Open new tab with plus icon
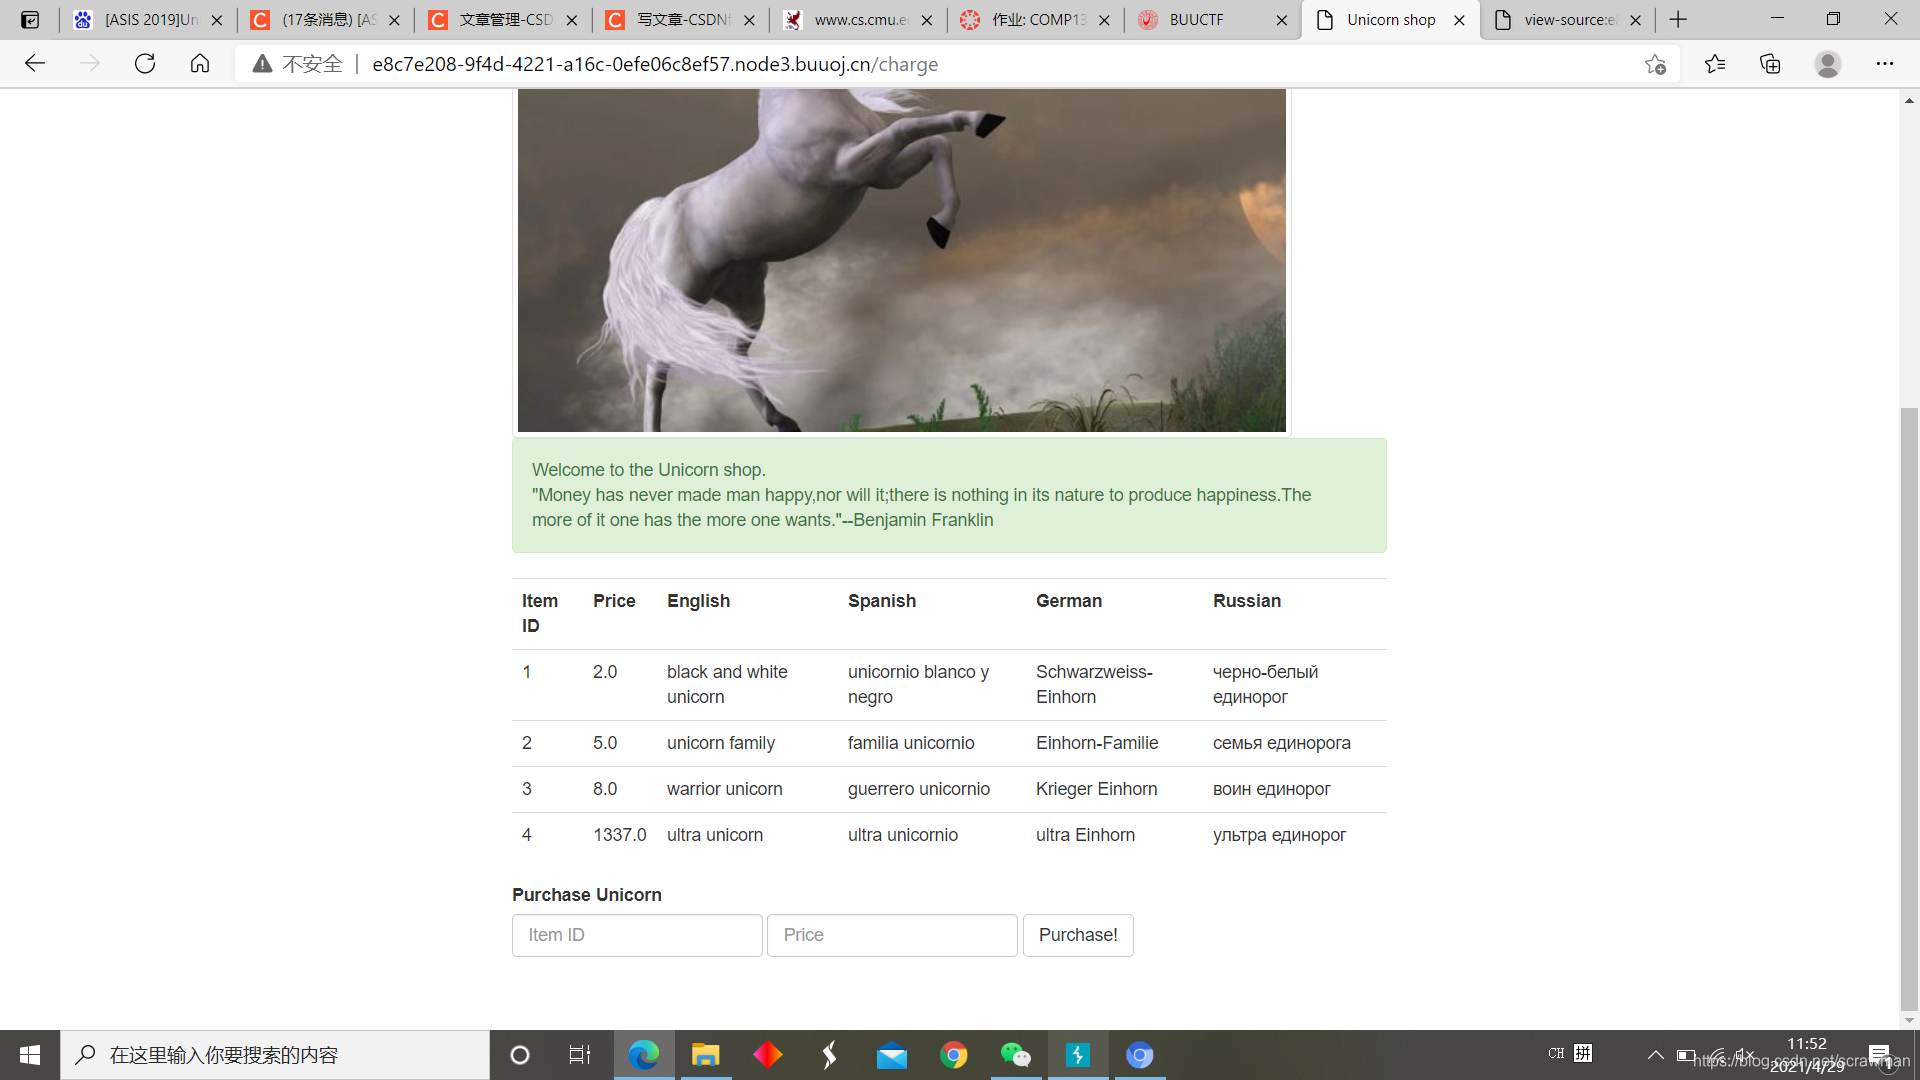 click(x=1678, y=20)
